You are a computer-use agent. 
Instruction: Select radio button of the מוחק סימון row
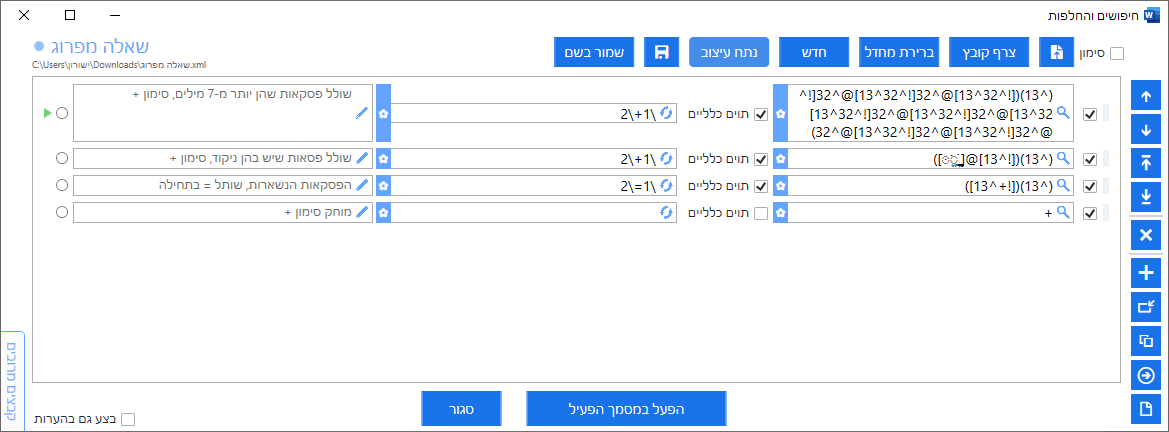click(62, 212)
